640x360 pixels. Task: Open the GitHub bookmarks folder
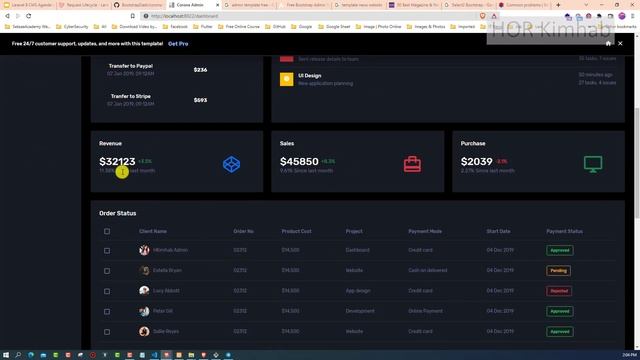point(276,27)
